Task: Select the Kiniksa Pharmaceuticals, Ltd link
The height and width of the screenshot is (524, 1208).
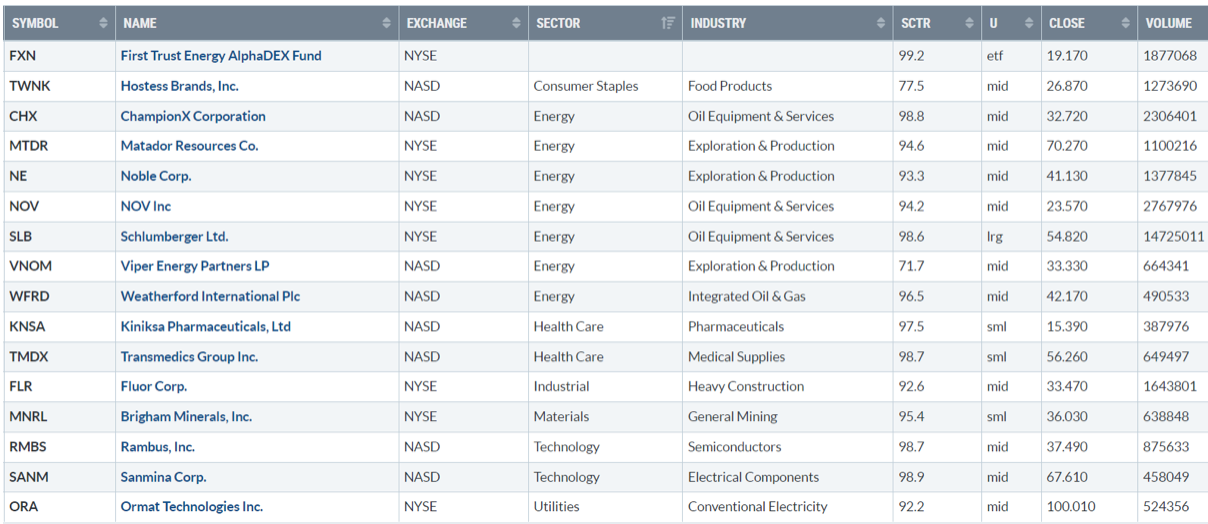Action: point(205,327)
